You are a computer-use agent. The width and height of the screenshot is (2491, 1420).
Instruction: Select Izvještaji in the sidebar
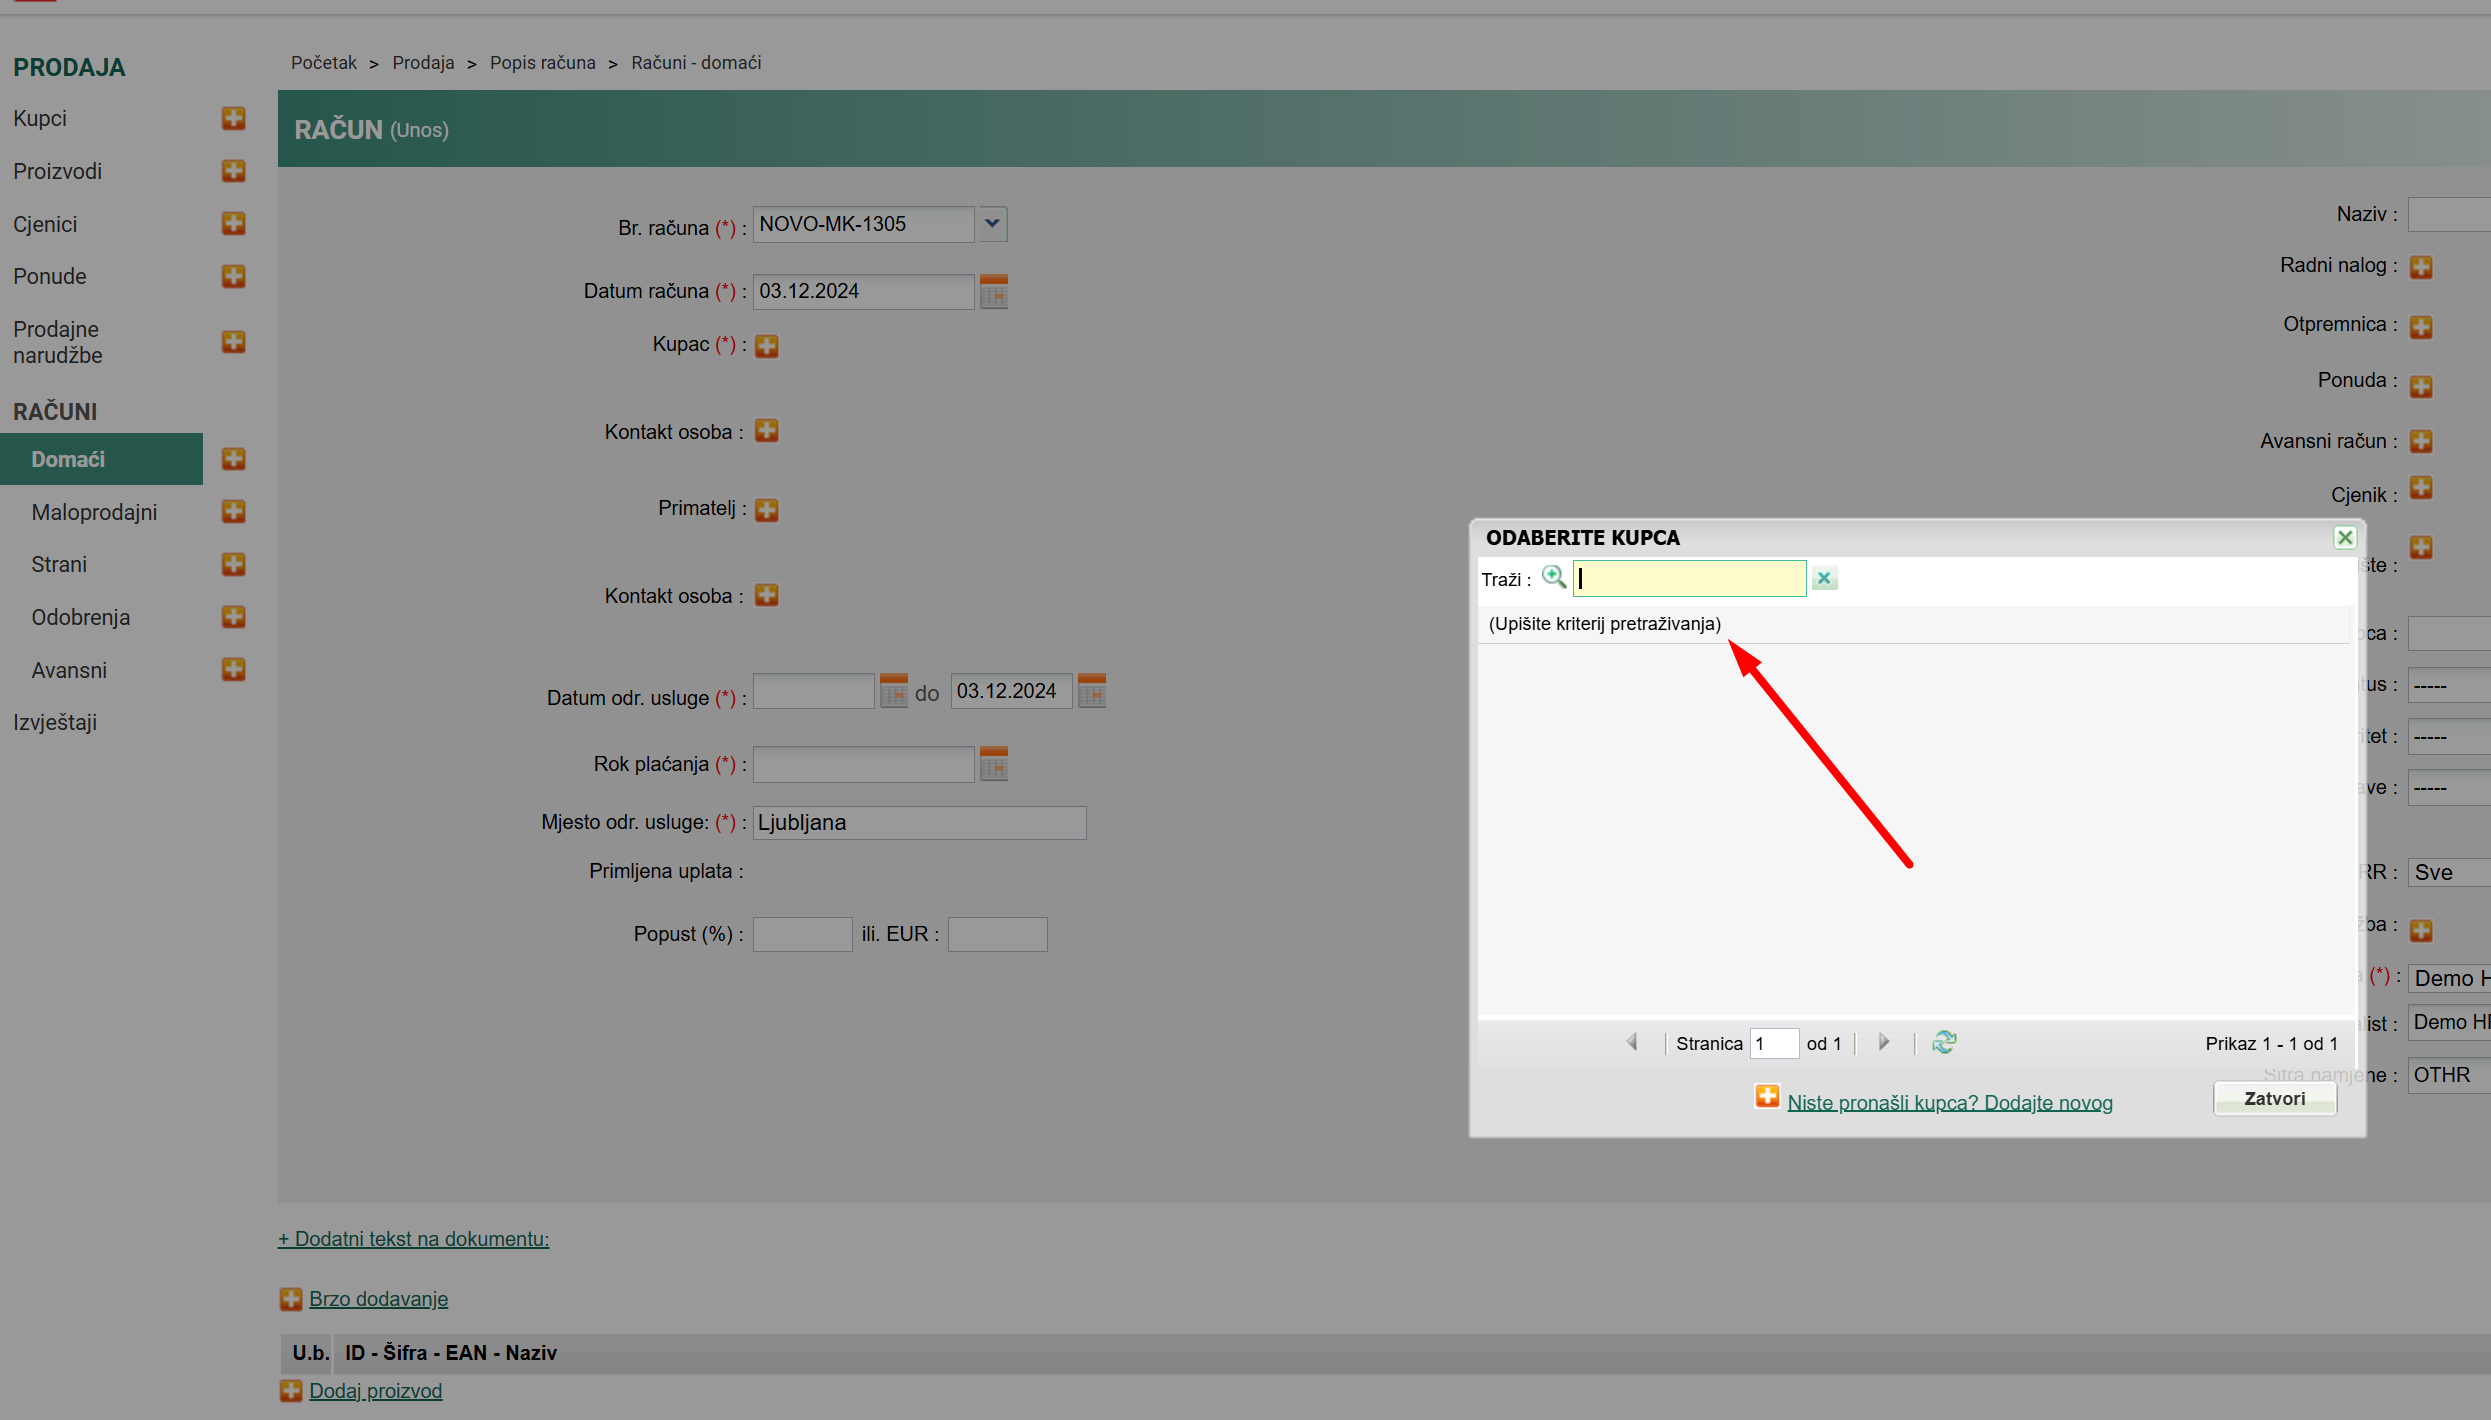(55, 722)
